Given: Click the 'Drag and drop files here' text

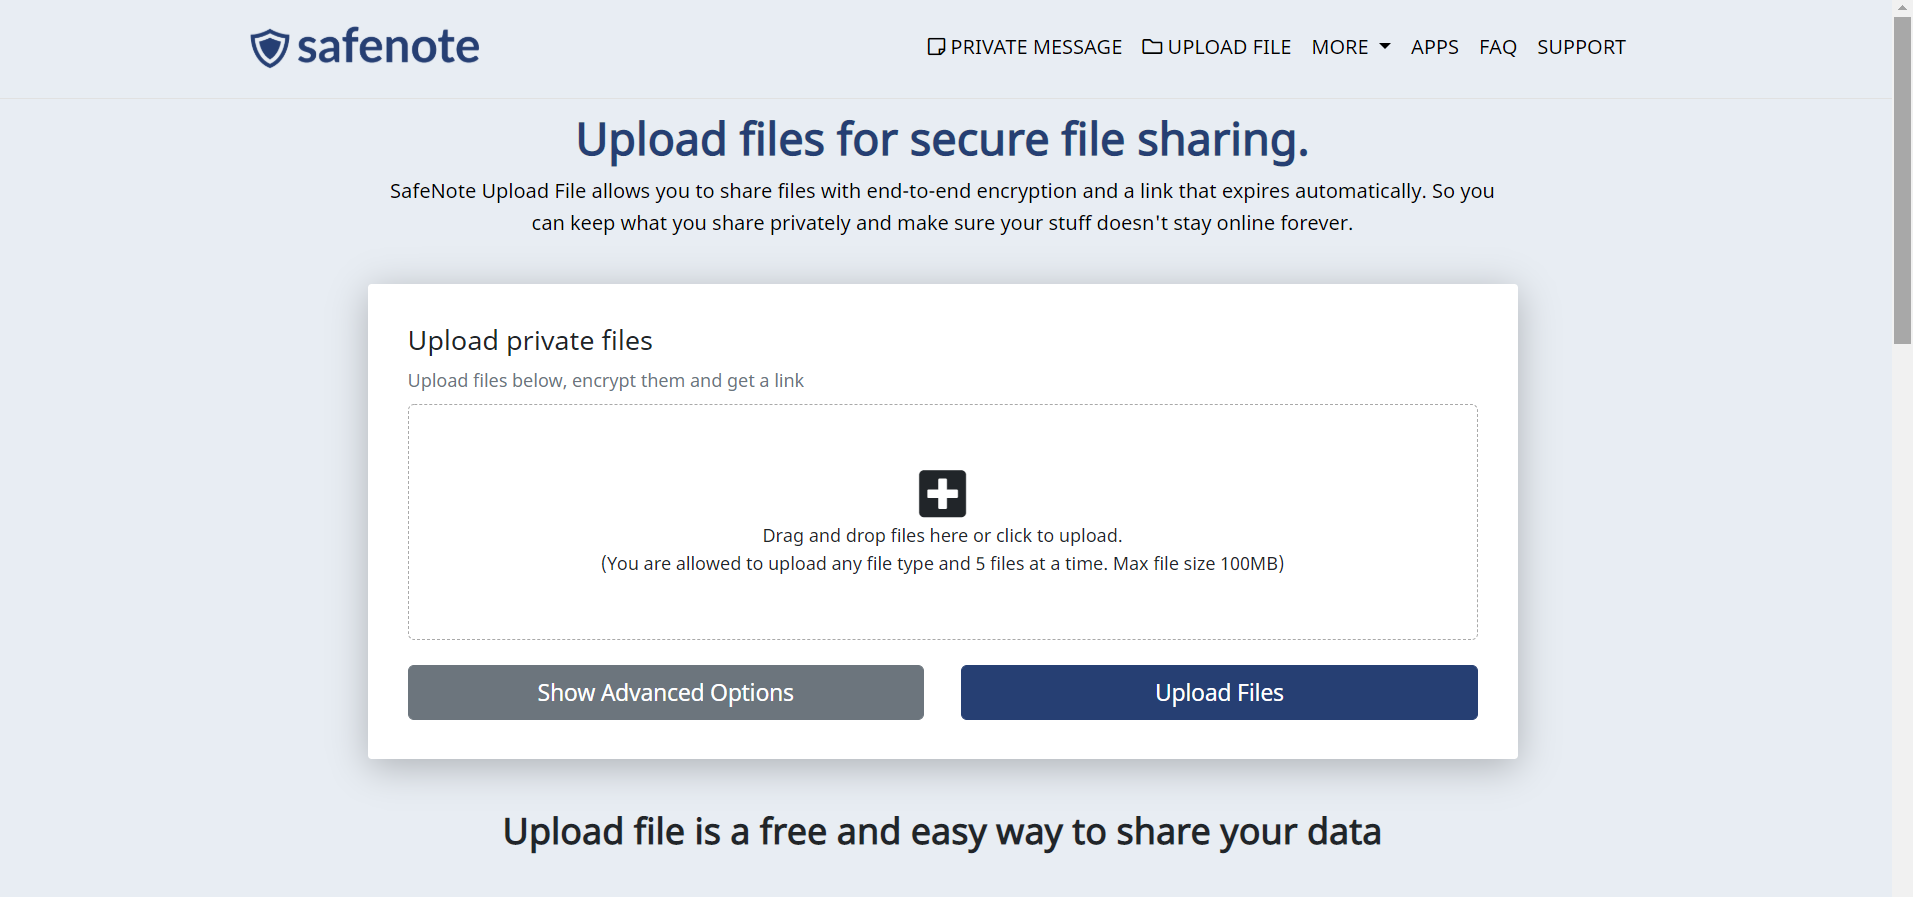Looking at the screenshot, I should (x=865, y=535).
